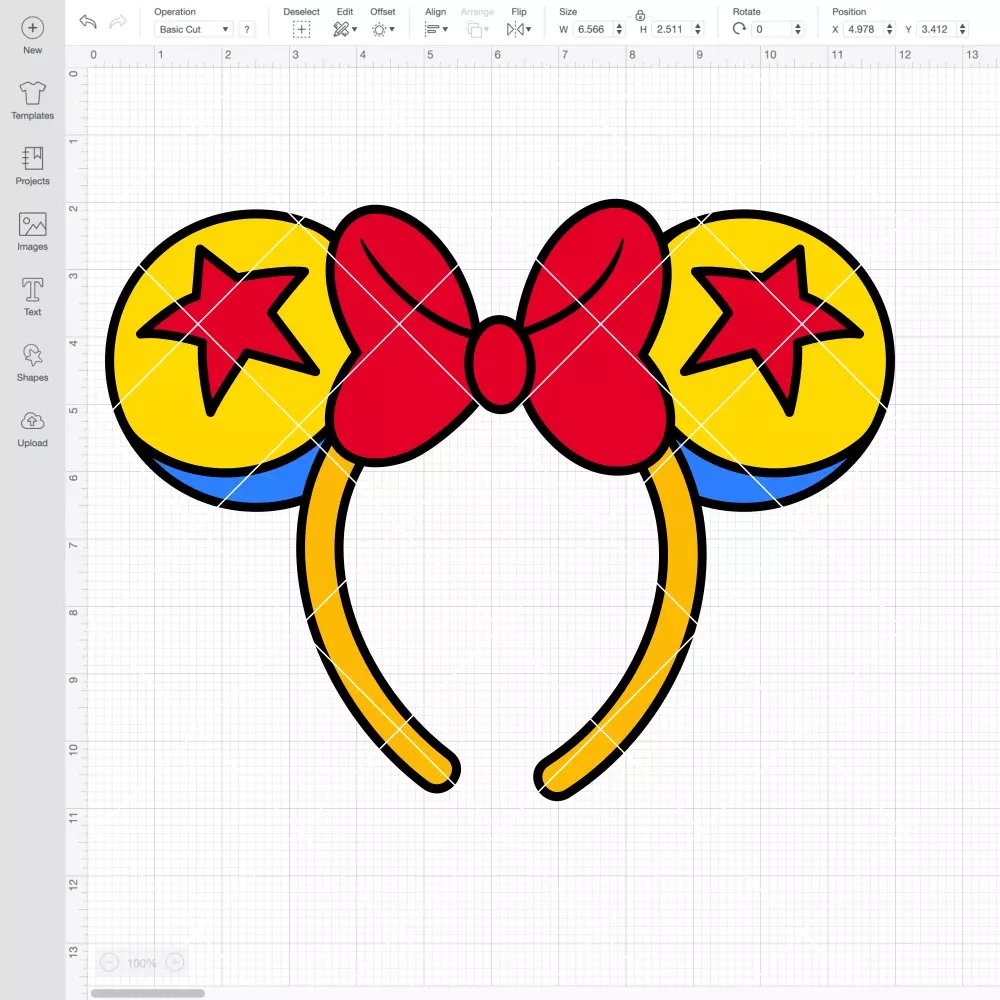Click the Position Y input field
The width and height of the screenshot is (1000, 1000).
[x=936, y=29]
